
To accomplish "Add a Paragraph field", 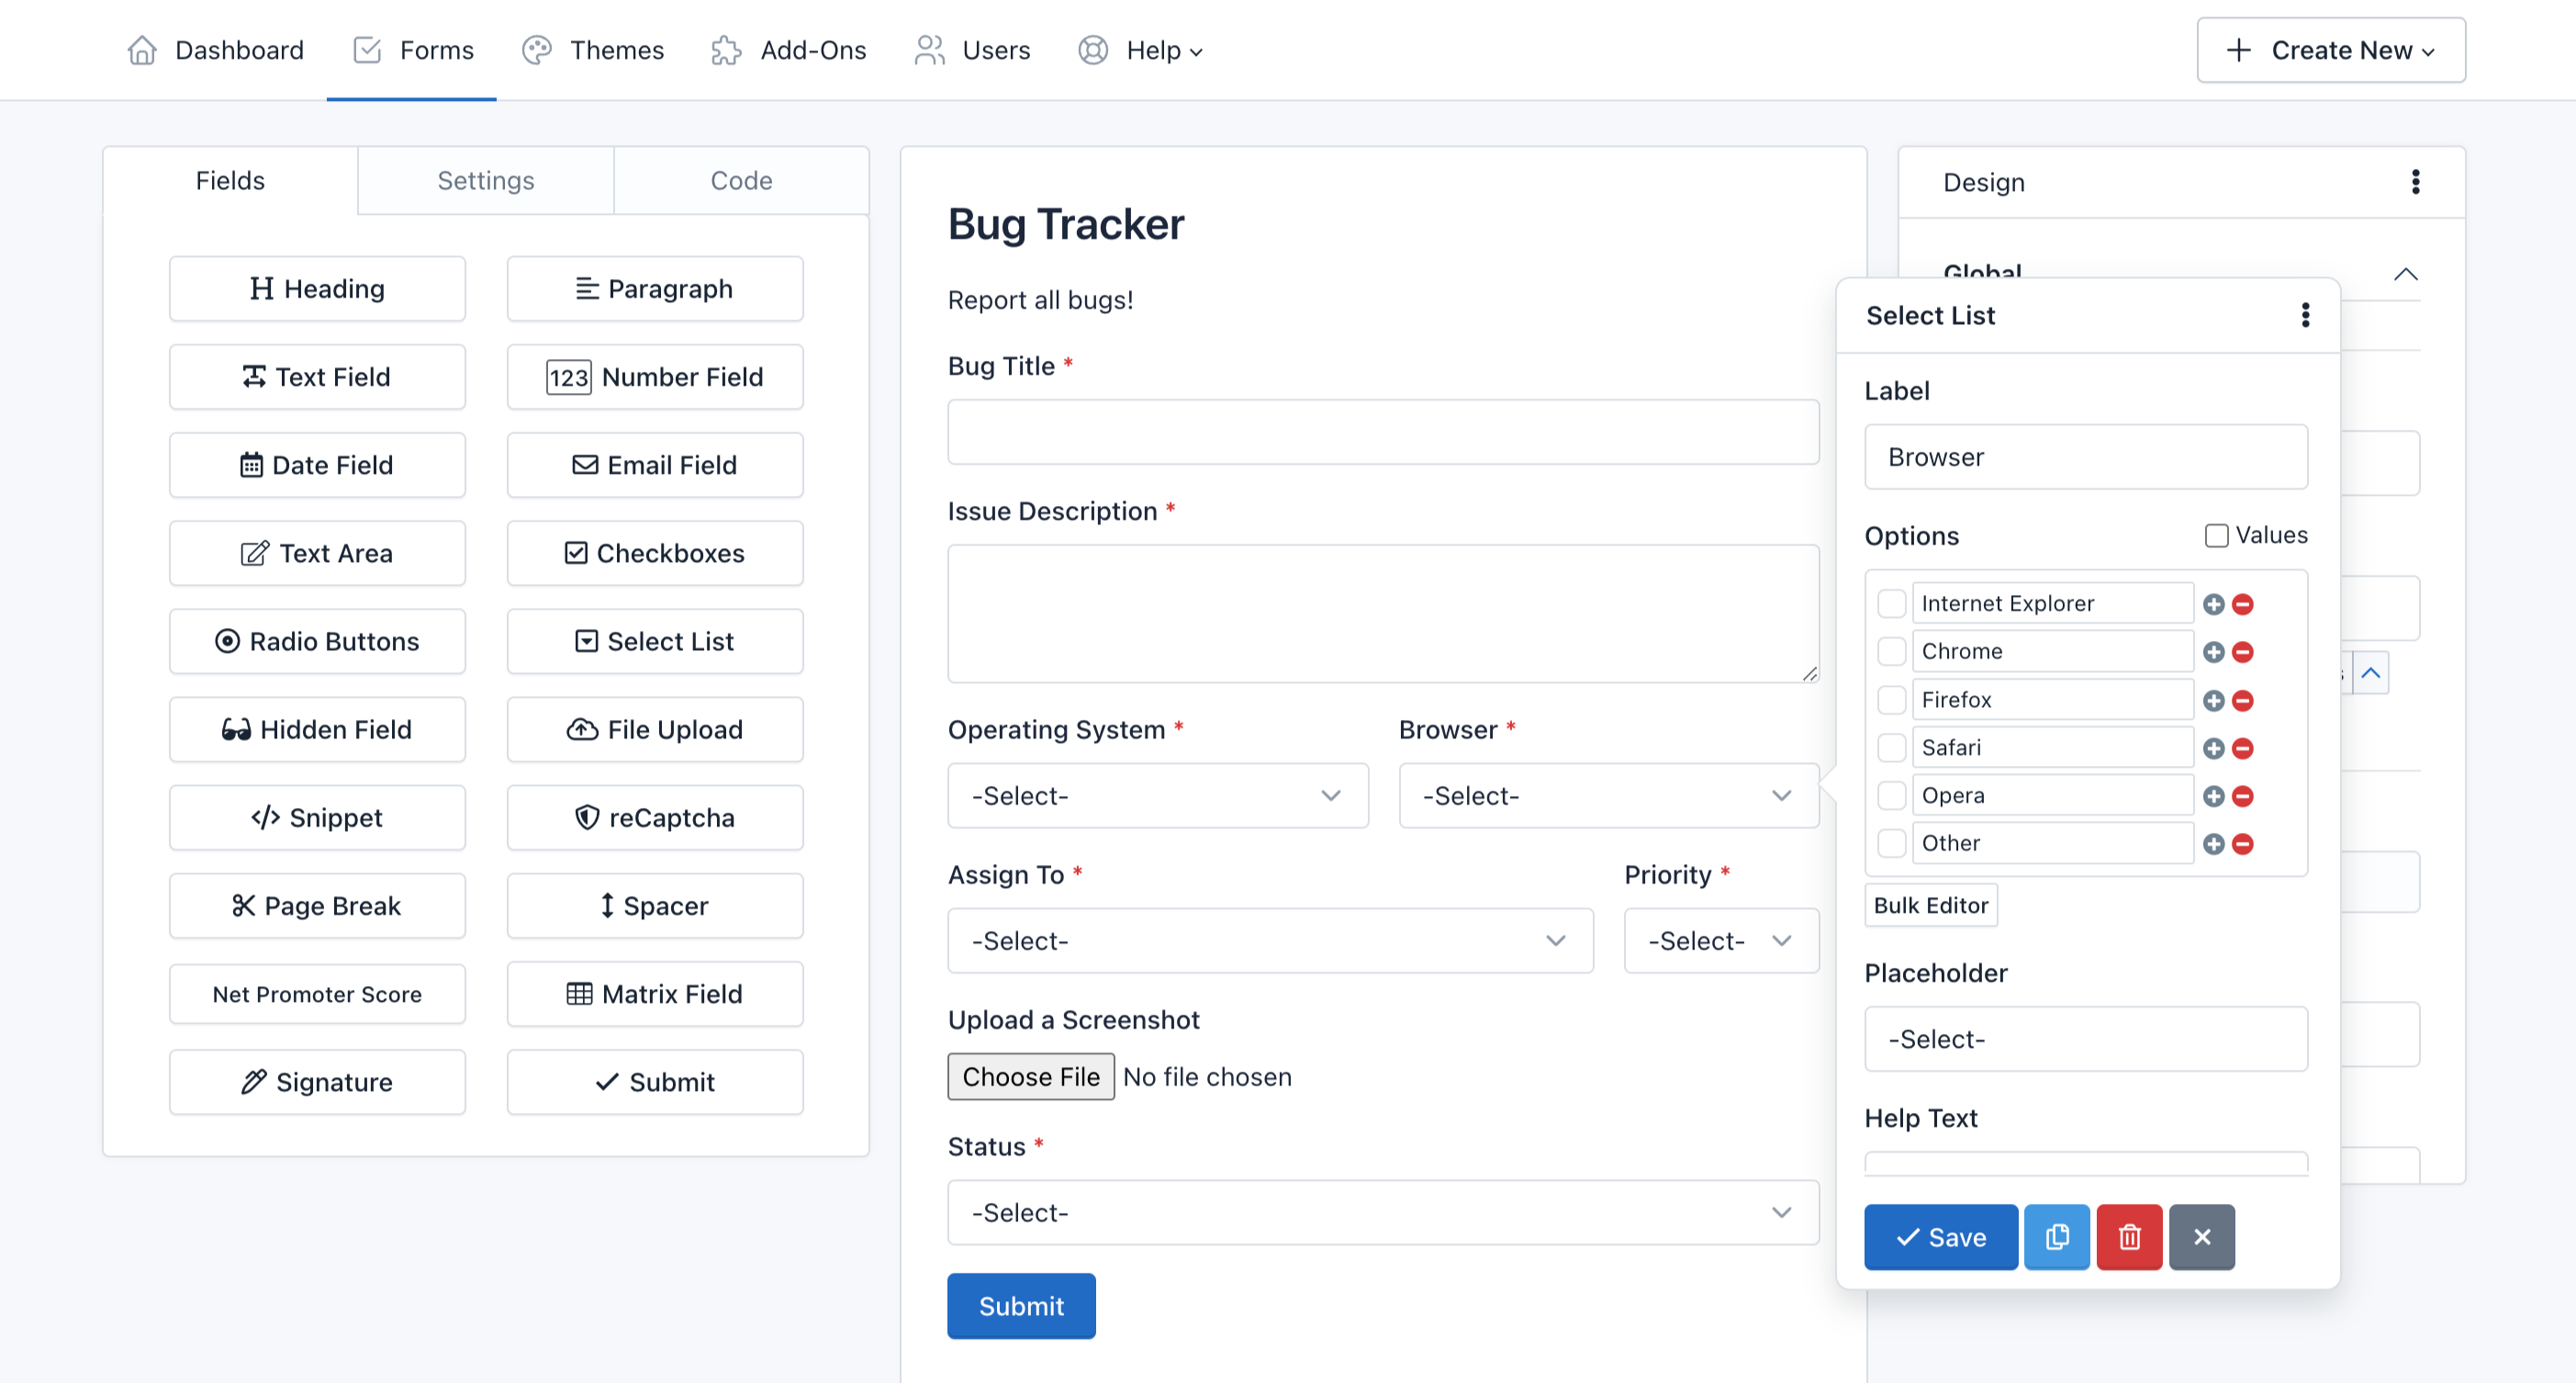I will (655, 289).
